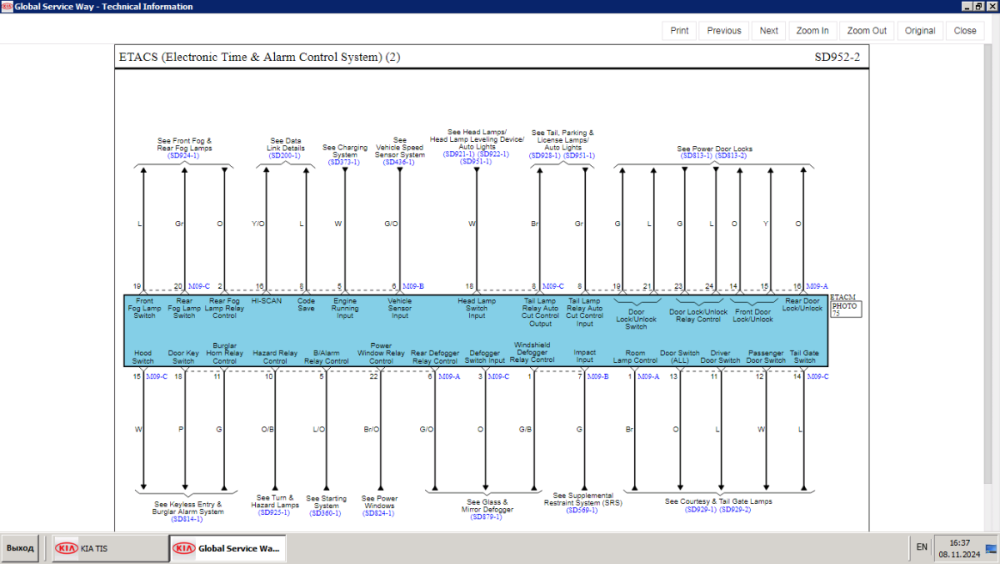The image size is (1000, 564).
Task: Click M09-A connector beside Rear Door Lock pin 16
Action: [817, 286]
